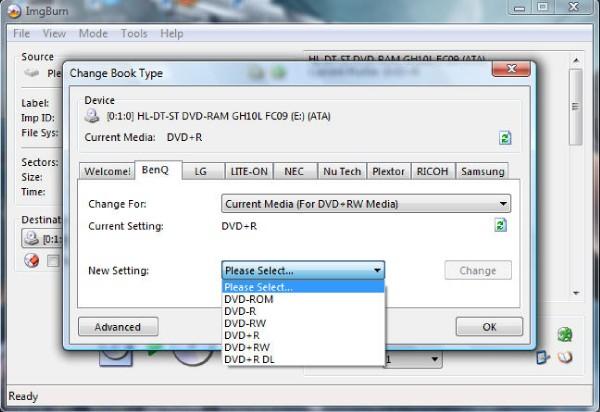Viewport: 600px width, 412px height.
Task: Open the Destination drive dropdown in ImgBurn
Action: 42,239
